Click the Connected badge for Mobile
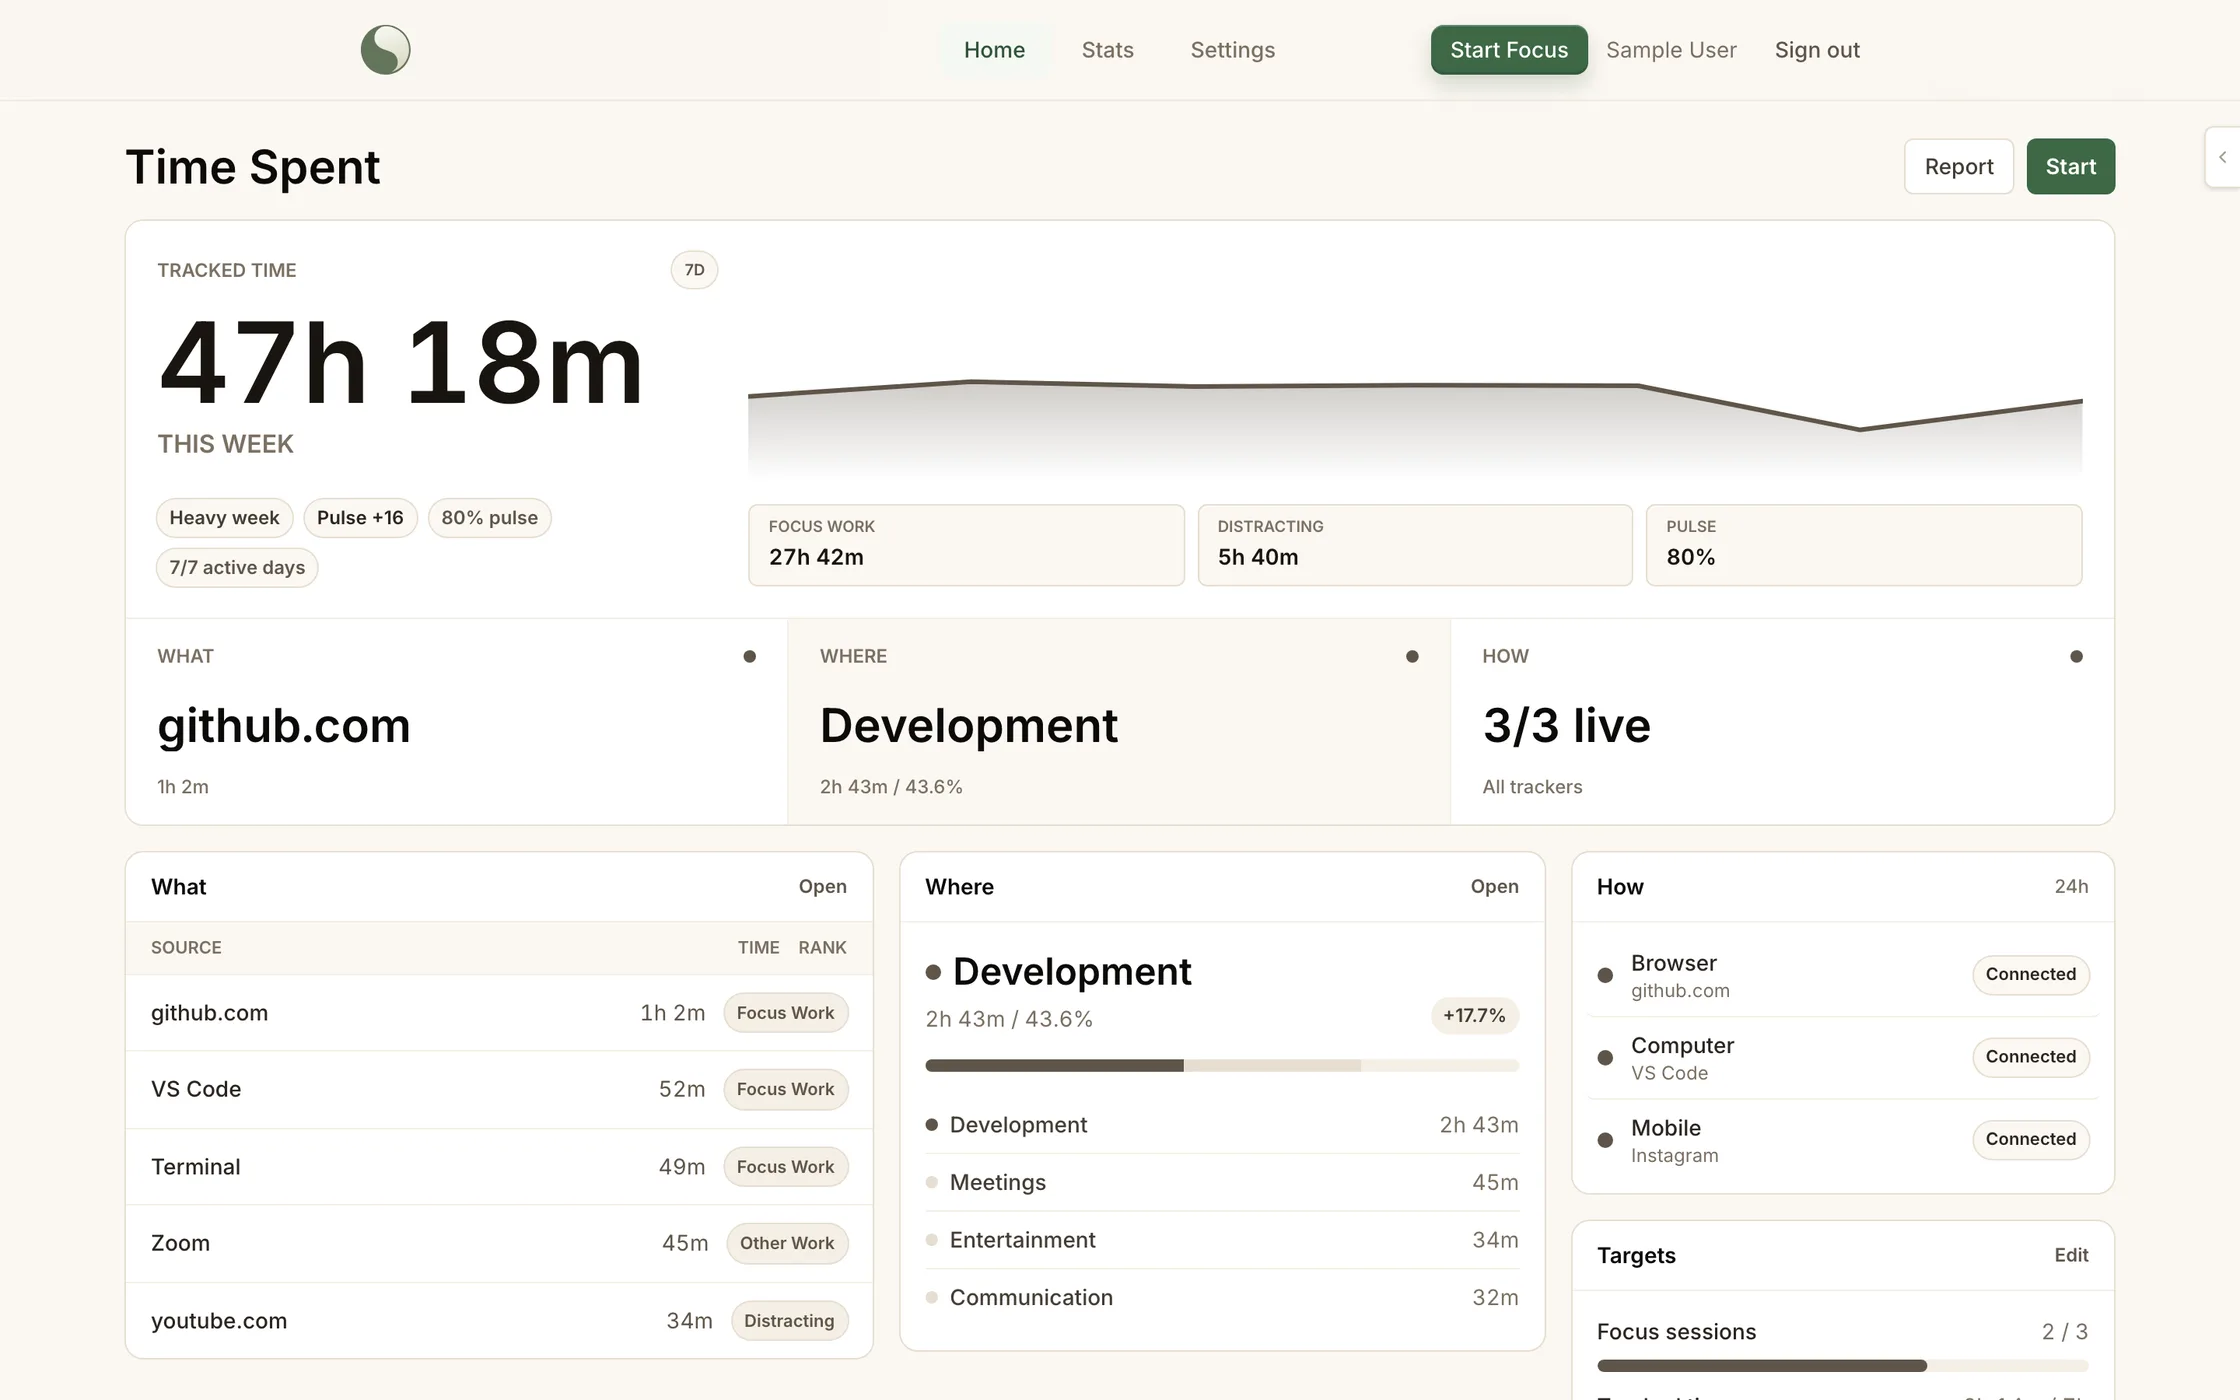This screenshot has height=1400, width=2240. tap(2031, 1140)
